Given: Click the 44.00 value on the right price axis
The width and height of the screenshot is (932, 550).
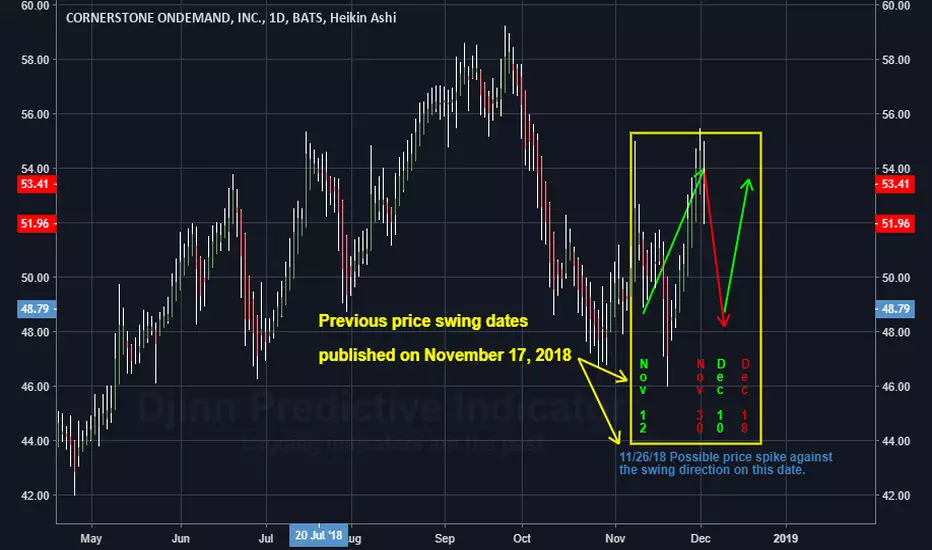Looking at the screenshot, I should pyautogui.click(x=896, y=441).
